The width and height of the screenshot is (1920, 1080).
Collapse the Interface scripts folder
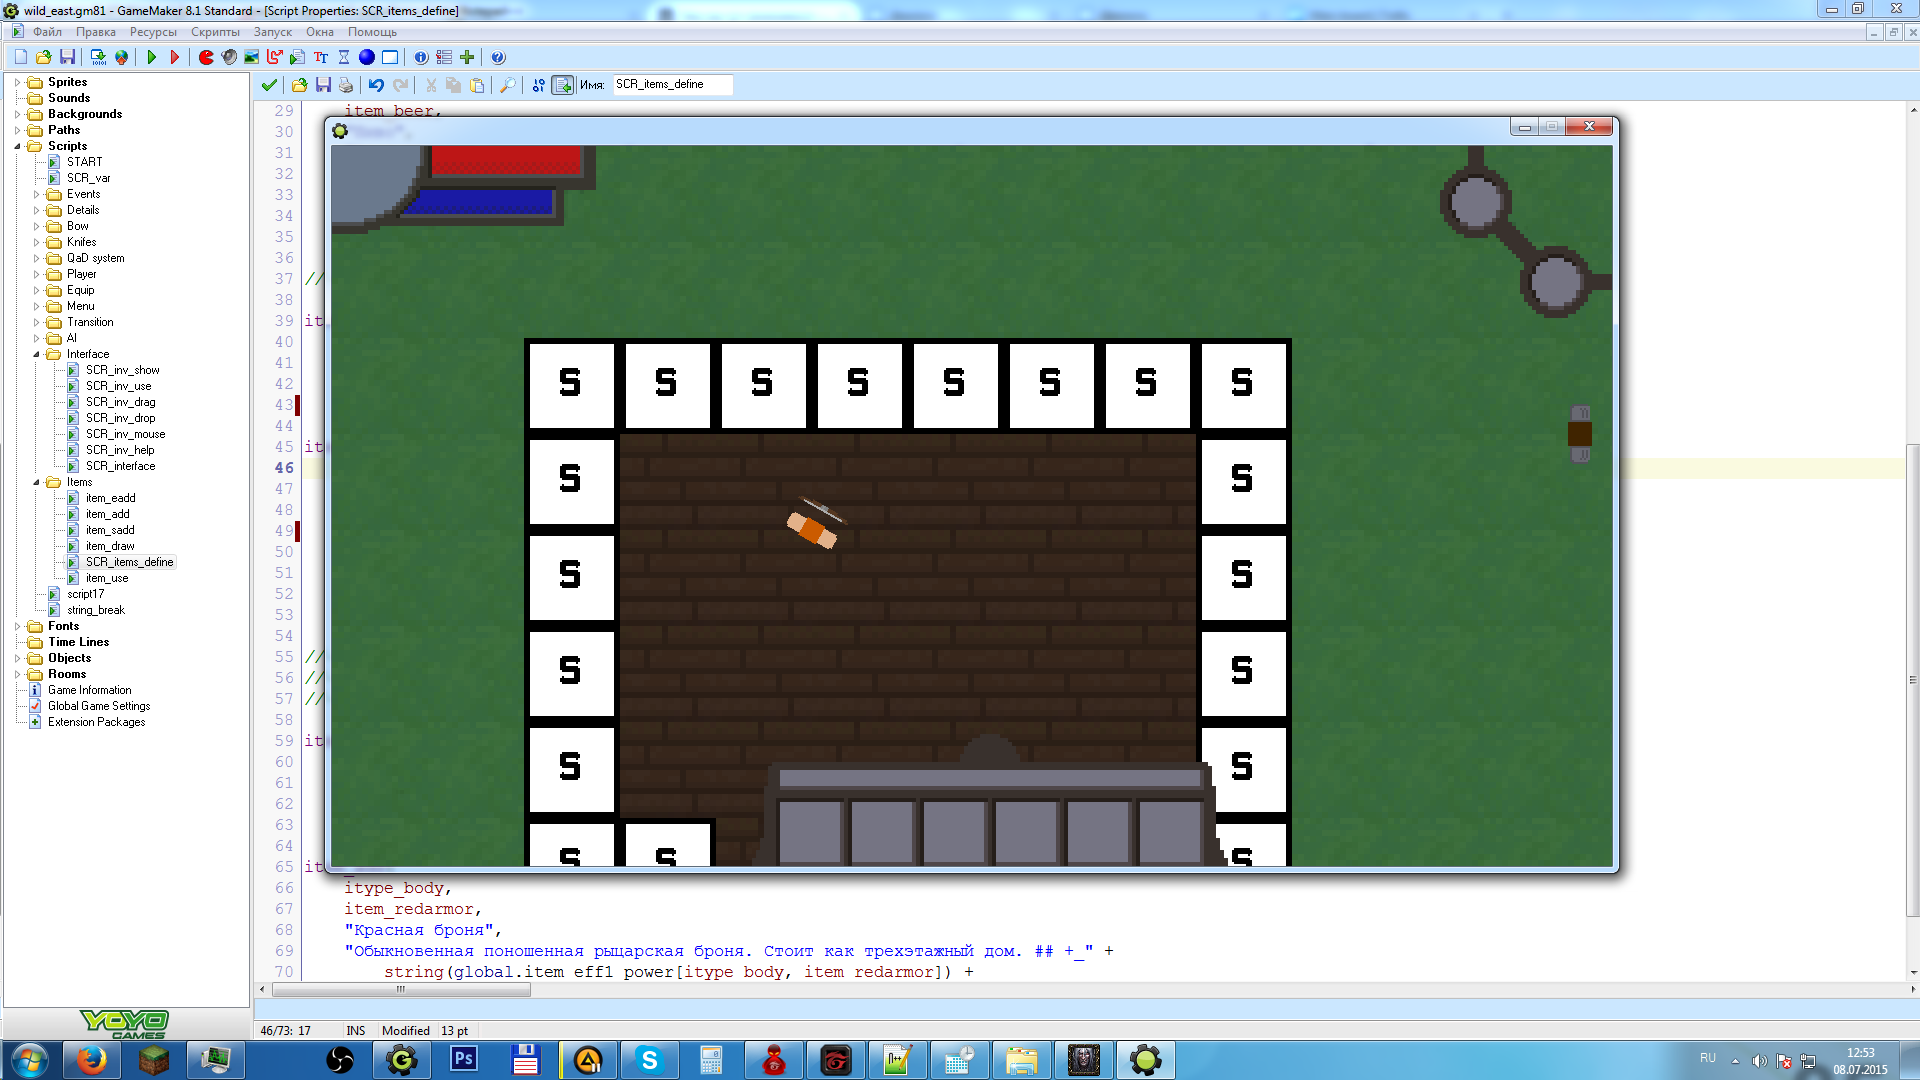click(36, 354)
